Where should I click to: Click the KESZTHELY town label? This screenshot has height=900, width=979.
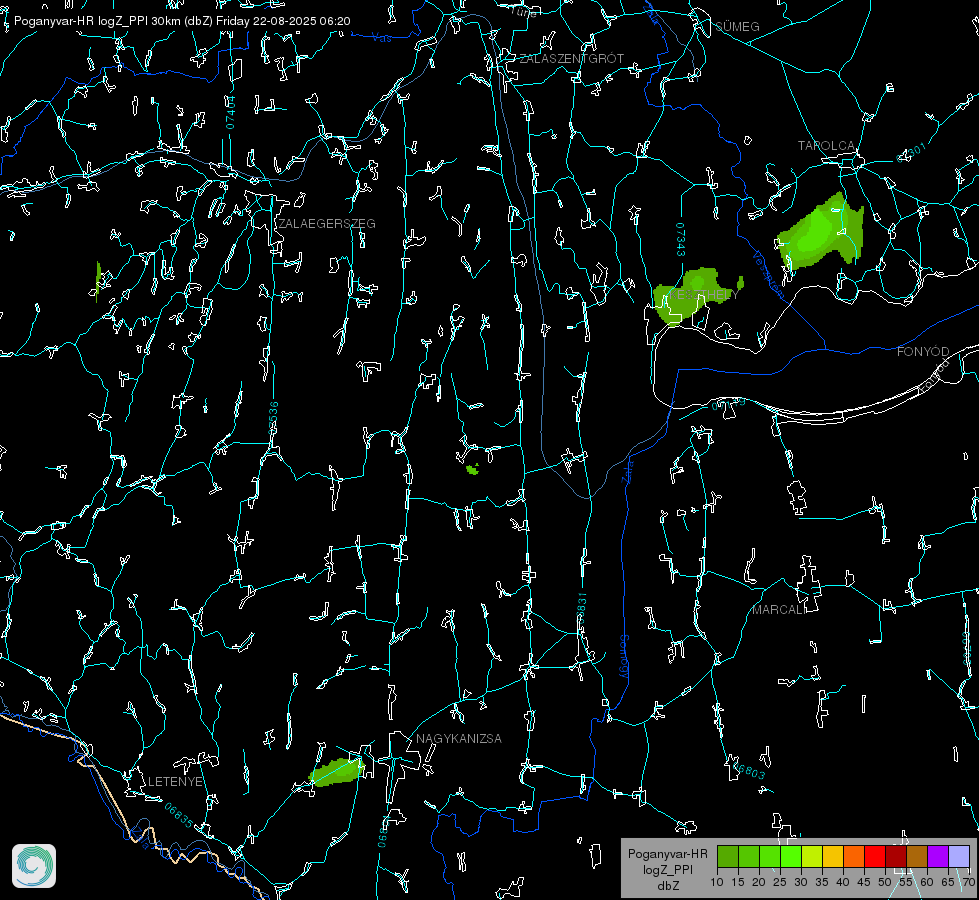(x=704, y=294)
